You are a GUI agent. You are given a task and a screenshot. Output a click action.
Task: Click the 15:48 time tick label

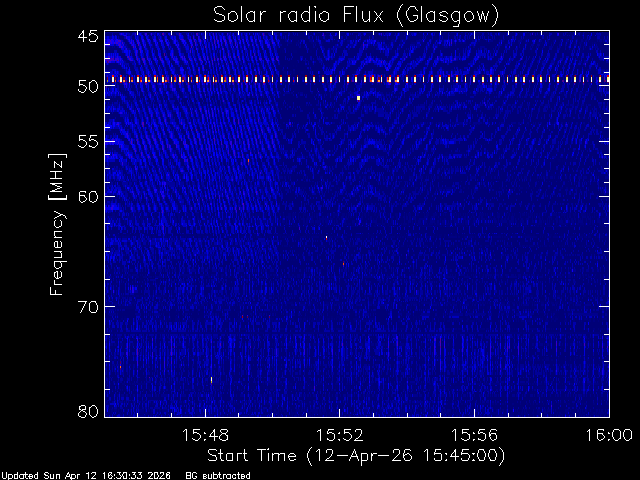click(x=205, y=435)
